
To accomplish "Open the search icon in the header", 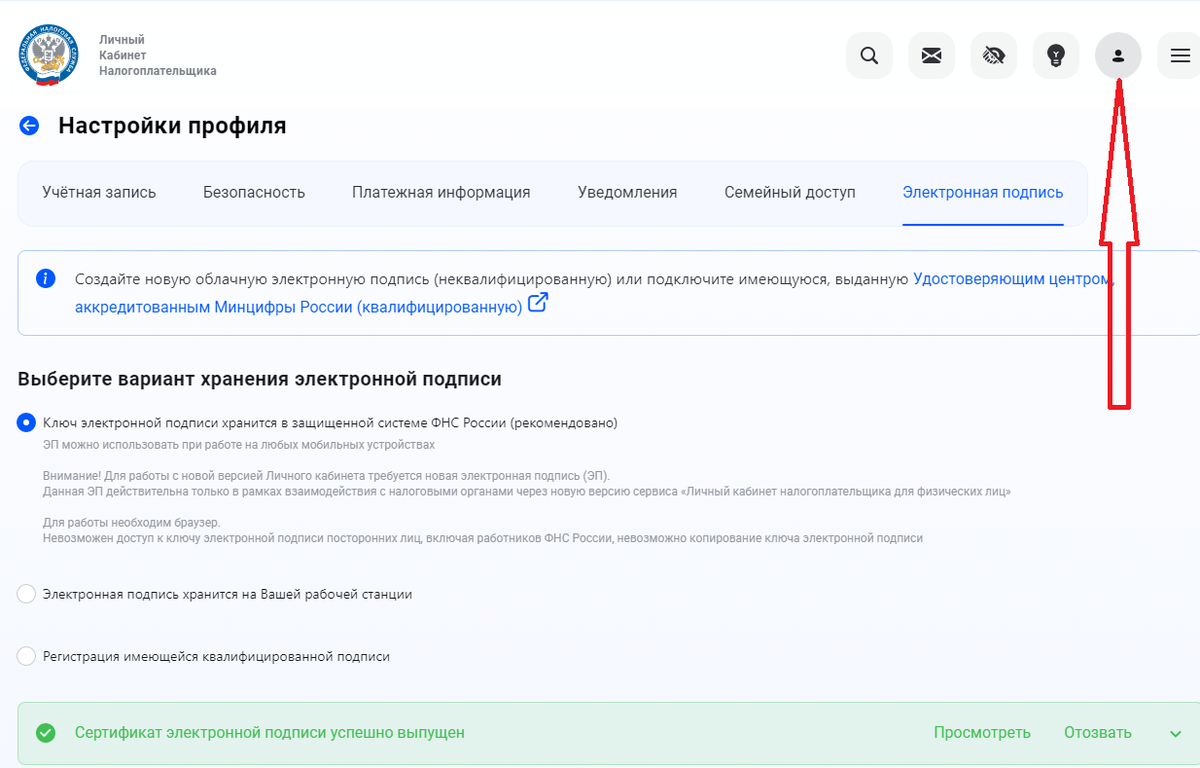I will click(869, 55).
